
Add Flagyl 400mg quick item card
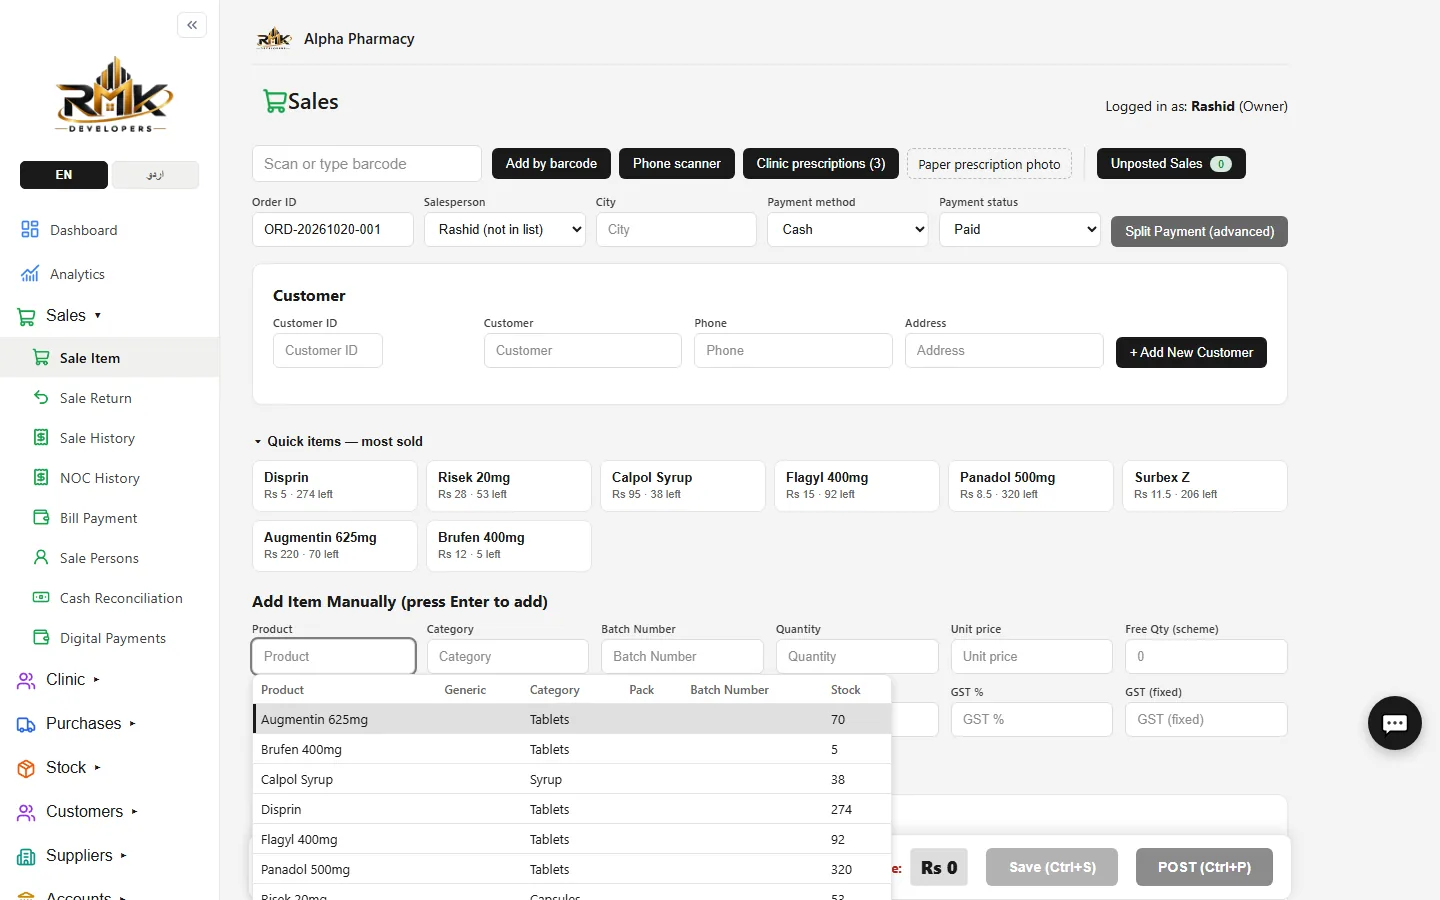coord(857,485)
